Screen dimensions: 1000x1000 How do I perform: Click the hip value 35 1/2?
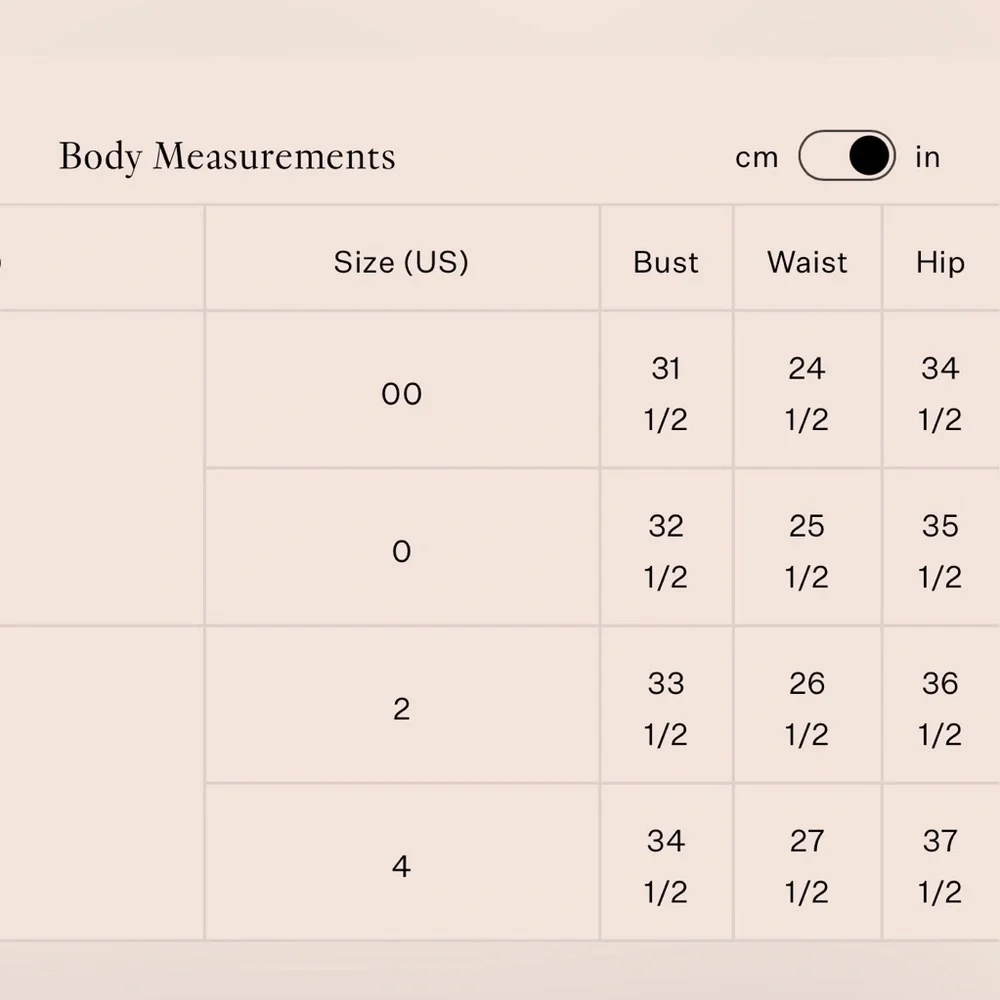coord(940,551)
